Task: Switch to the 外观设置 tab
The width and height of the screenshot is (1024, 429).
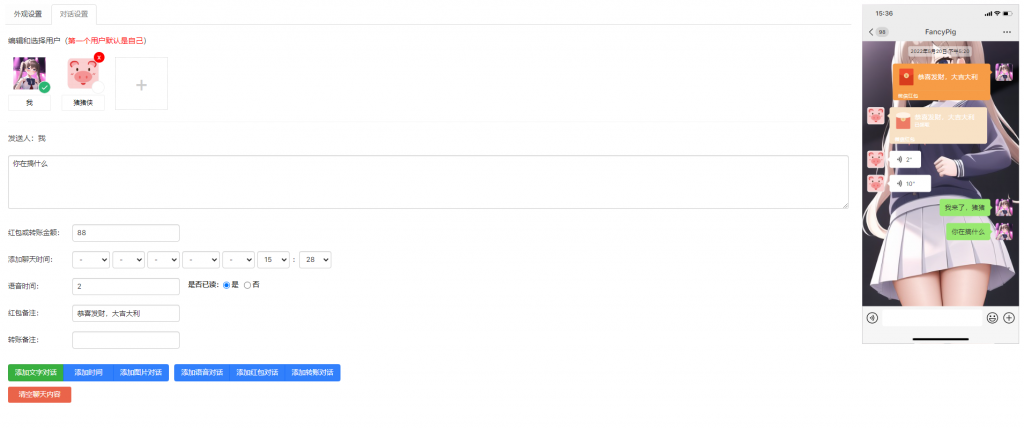Action: (28, 14)
